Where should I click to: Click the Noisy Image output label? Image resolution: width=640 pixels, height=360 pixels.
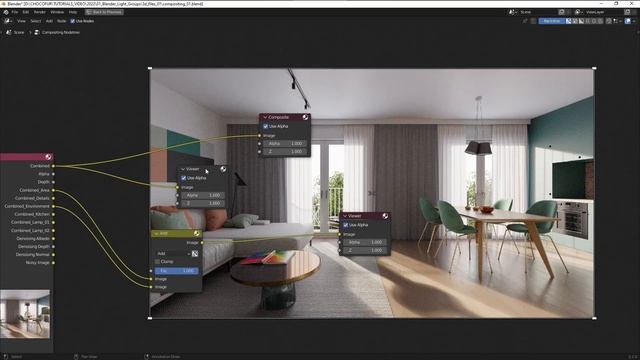tap(38, 262)
